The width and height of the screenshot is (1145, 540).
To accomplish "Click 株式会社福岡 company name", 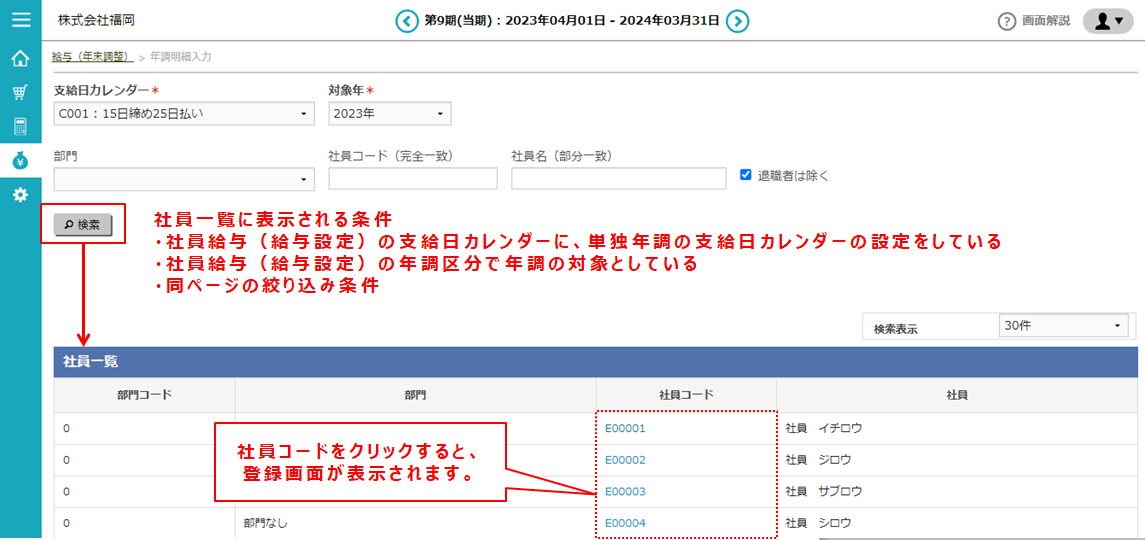I will click(x=96, y=20).
